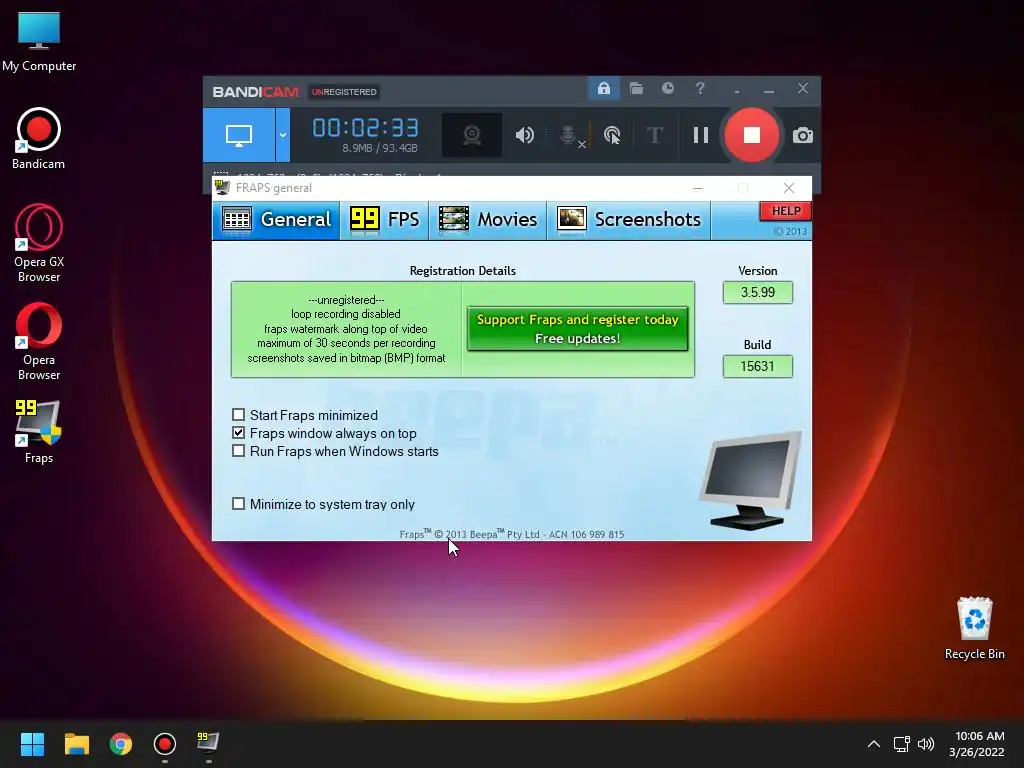Viewport: 1024px width, 768px height.
Task: Open Bandicam help question mark
Action: pos(700,88)
